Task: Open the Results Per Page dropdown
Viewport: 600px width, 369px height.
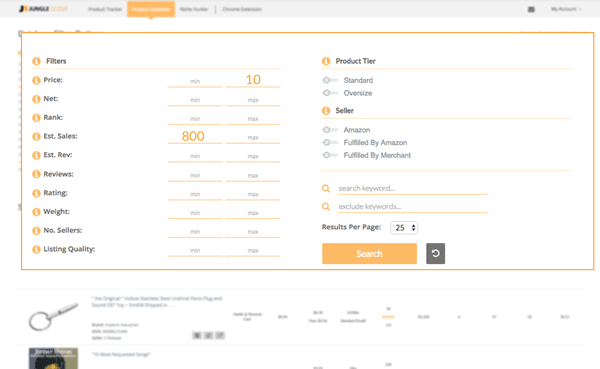Action: 404,228
